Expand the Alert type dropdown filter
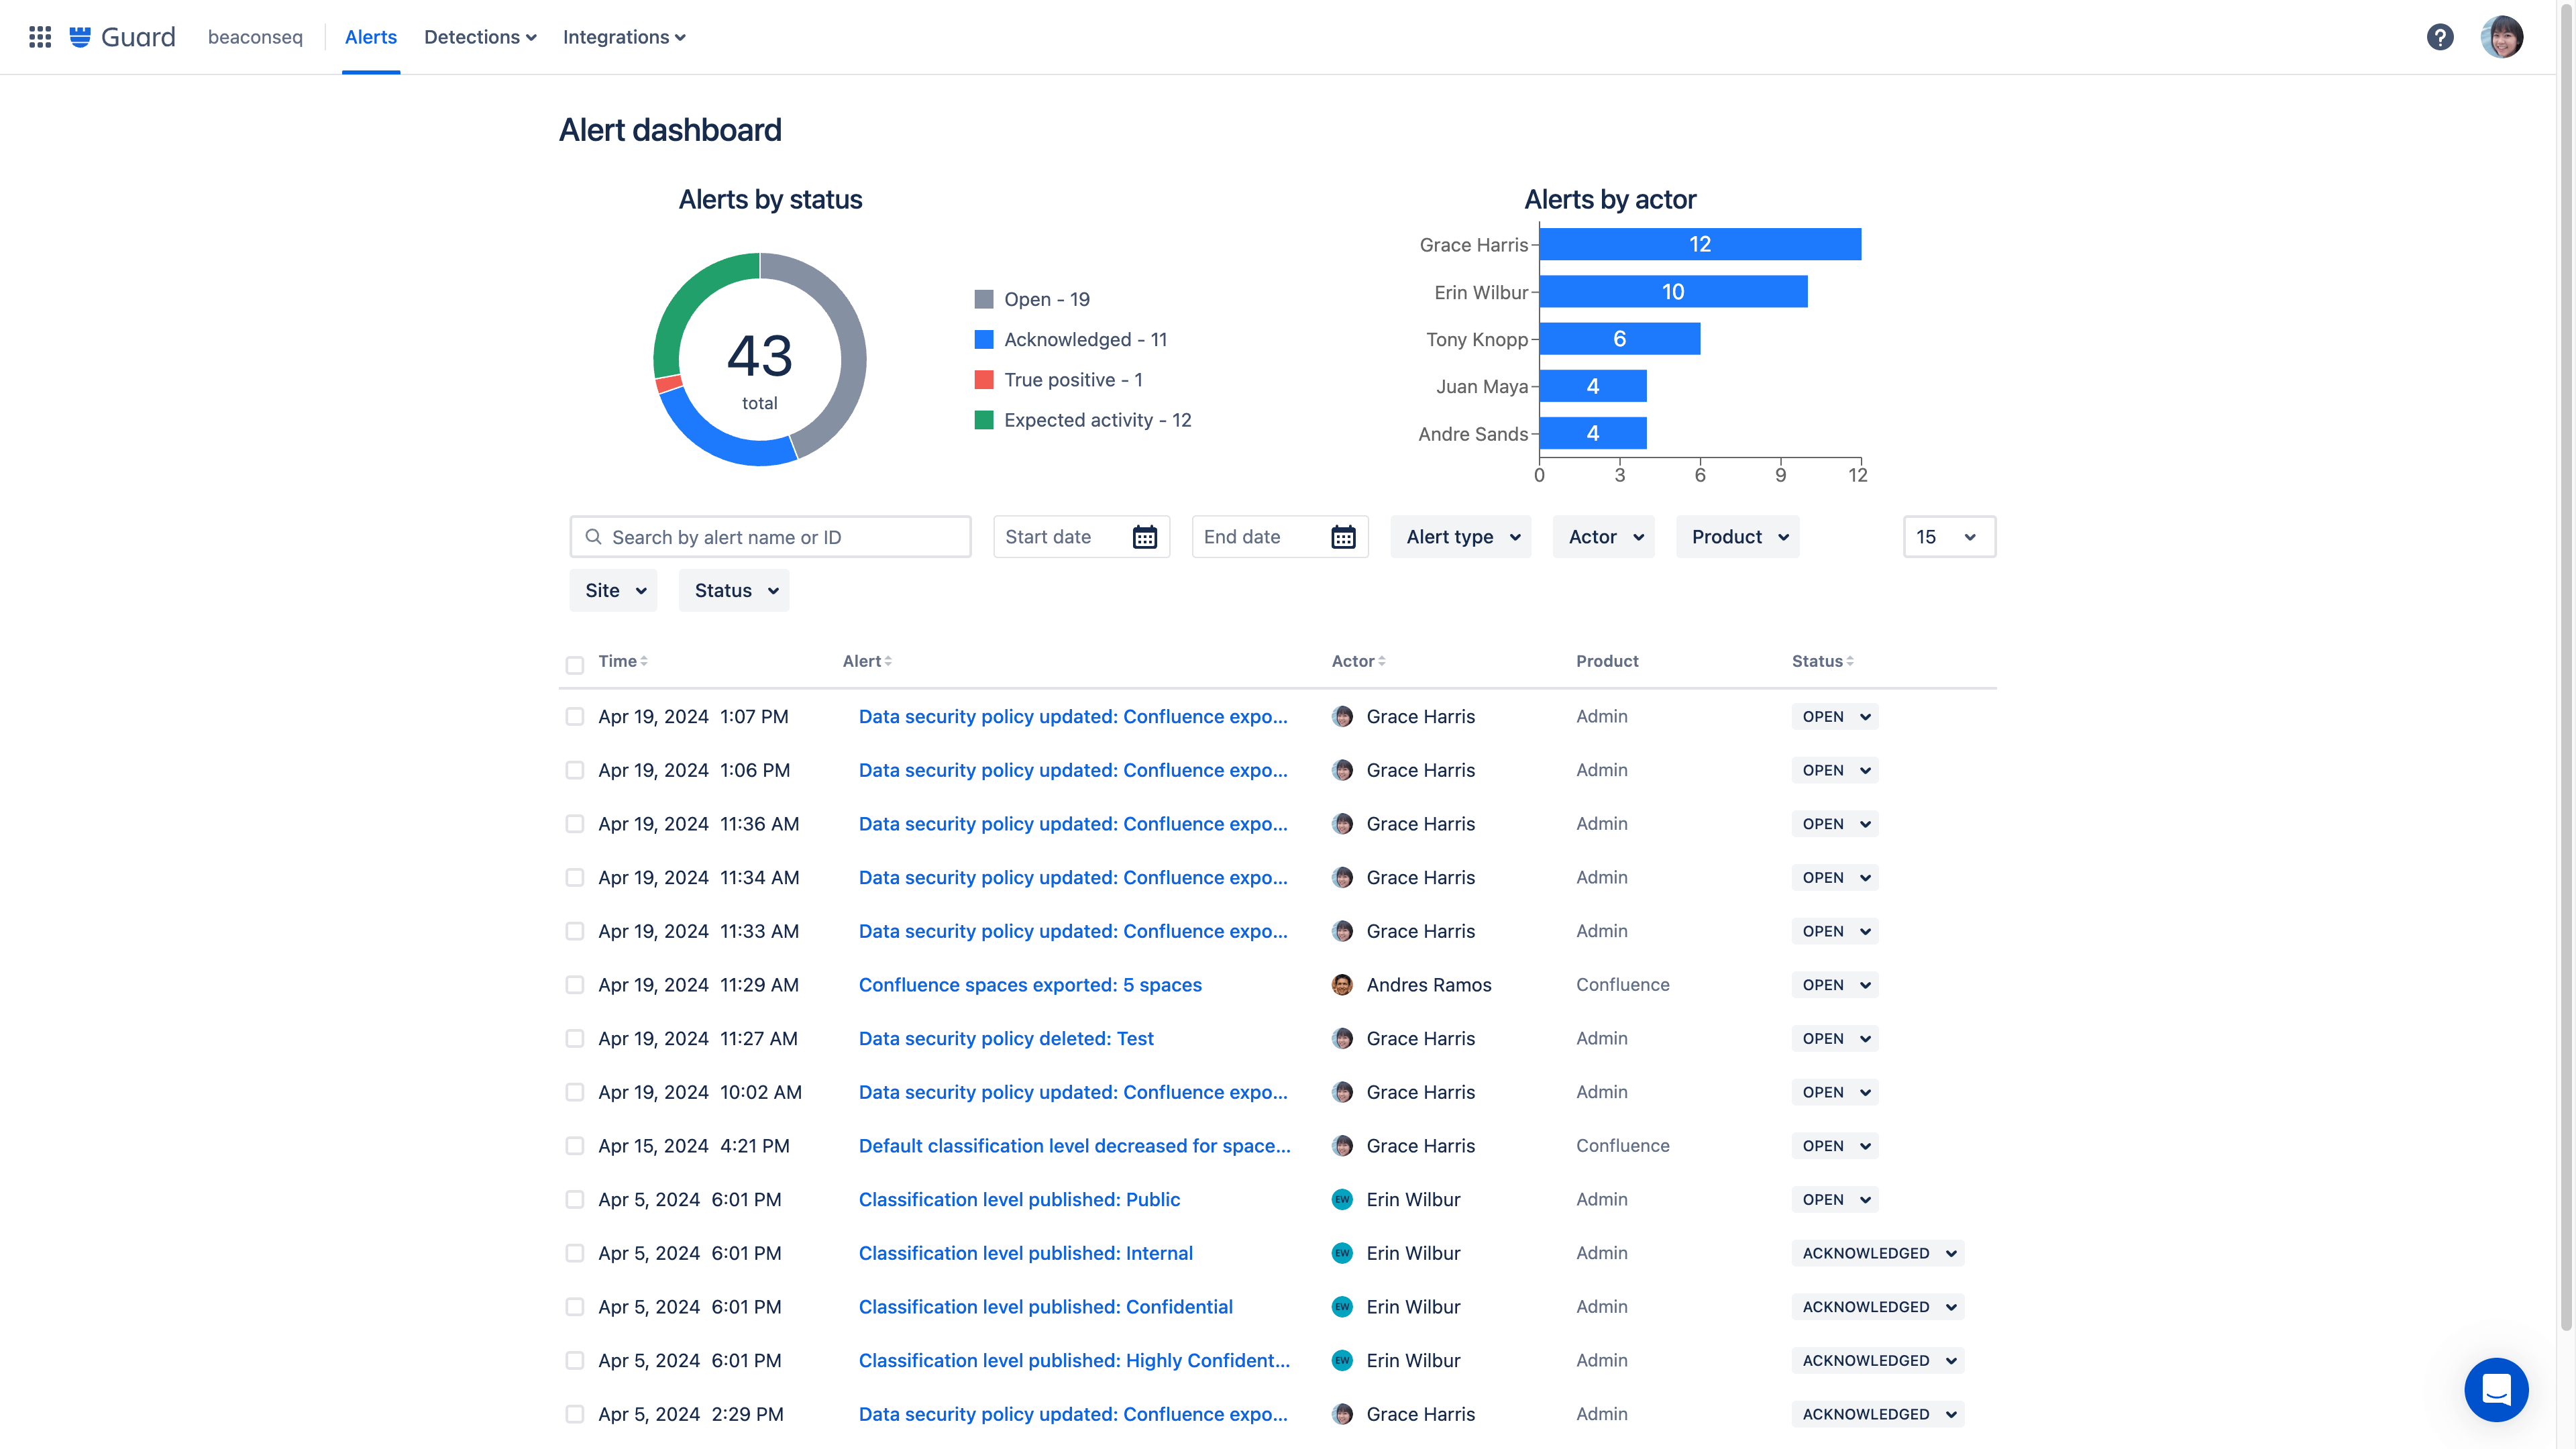Screen dimensions: 2576x1449 [x=1461, y=536]
